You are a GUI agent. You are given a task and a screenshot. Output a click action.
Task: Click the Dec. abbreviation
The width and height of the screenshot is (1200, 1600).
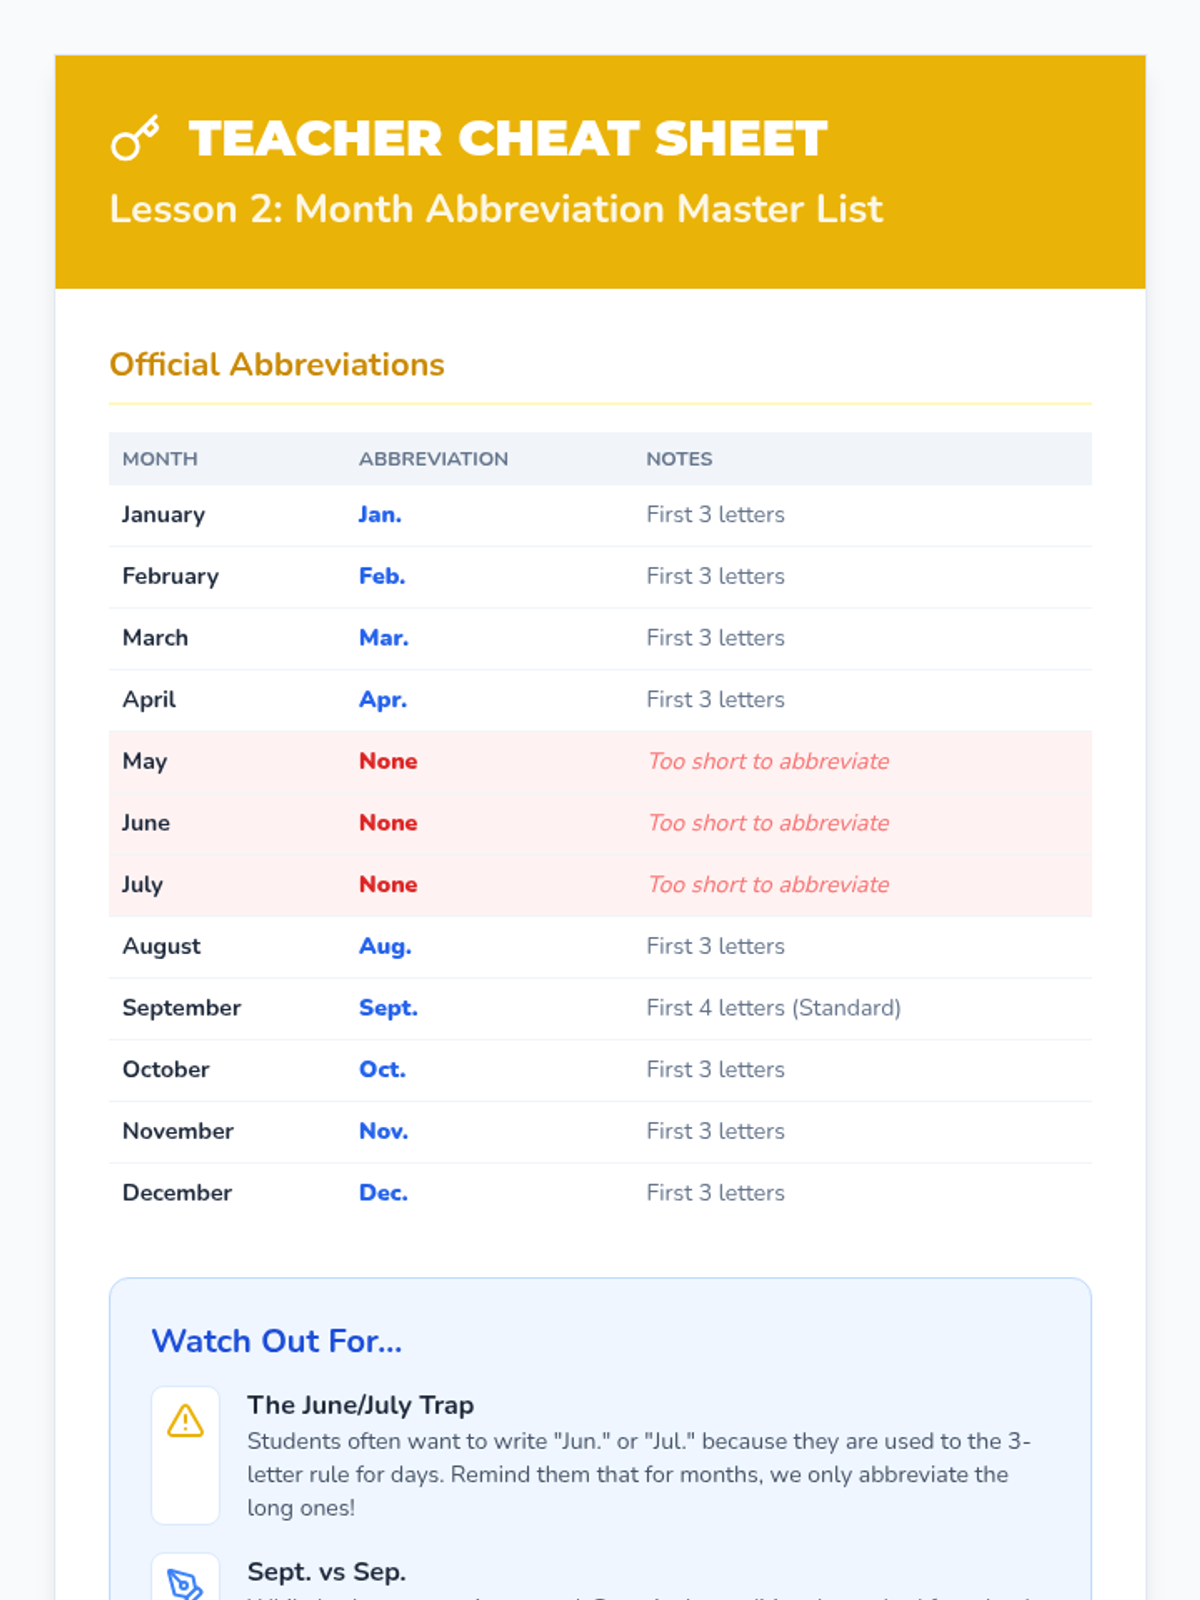tap(383, 1193)
